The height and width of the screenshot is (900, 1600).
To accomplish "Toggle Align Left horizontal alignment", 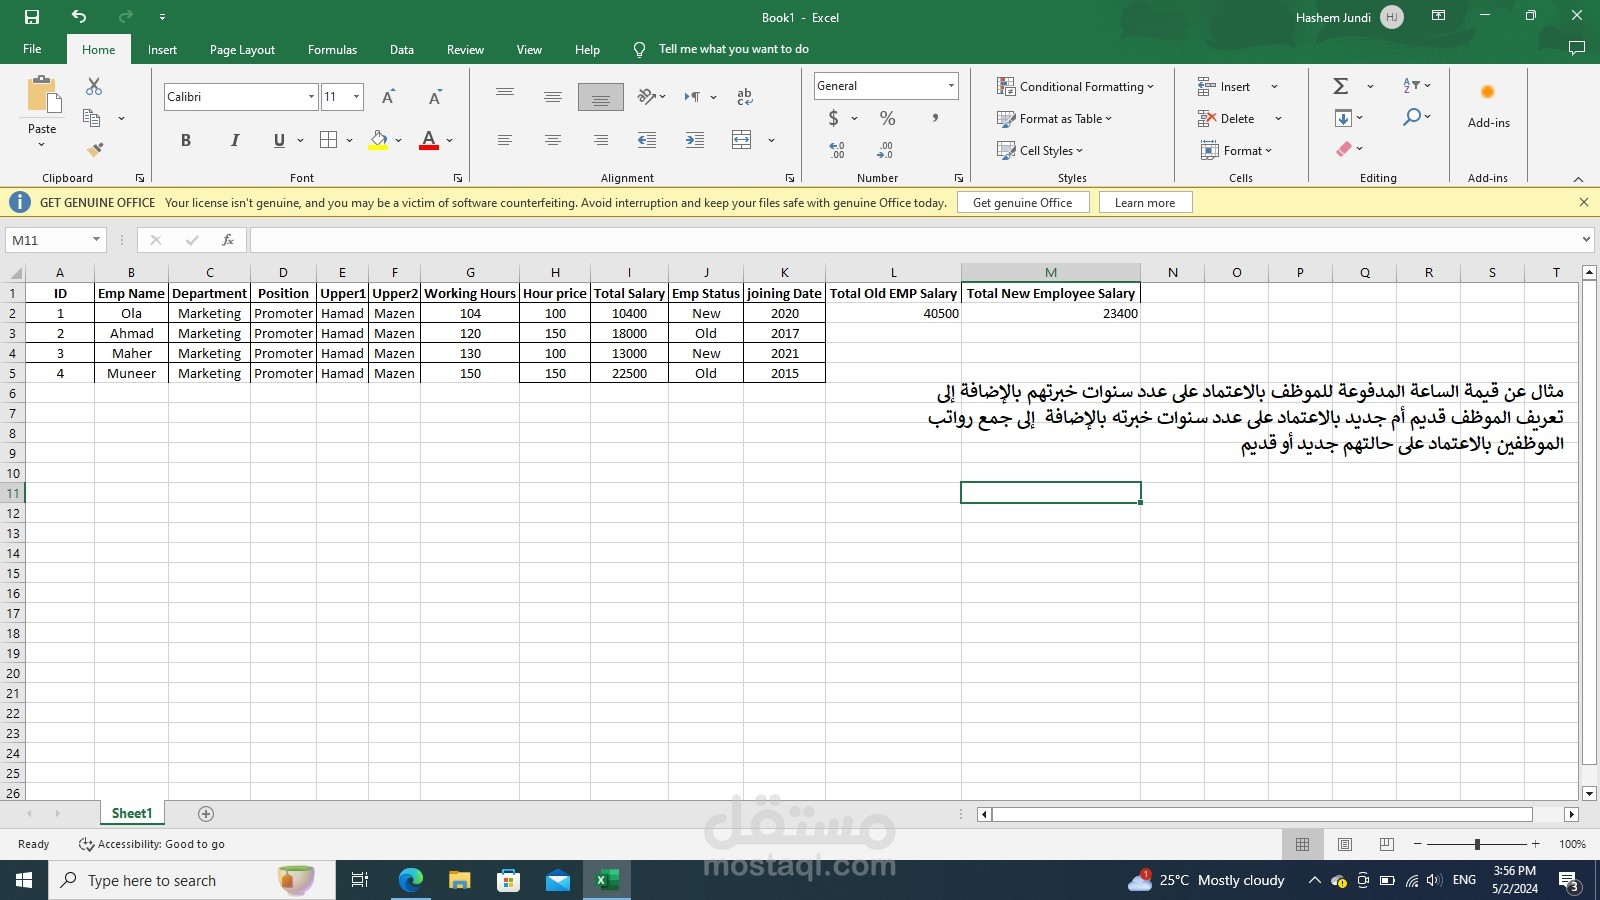I will point(505,140).
